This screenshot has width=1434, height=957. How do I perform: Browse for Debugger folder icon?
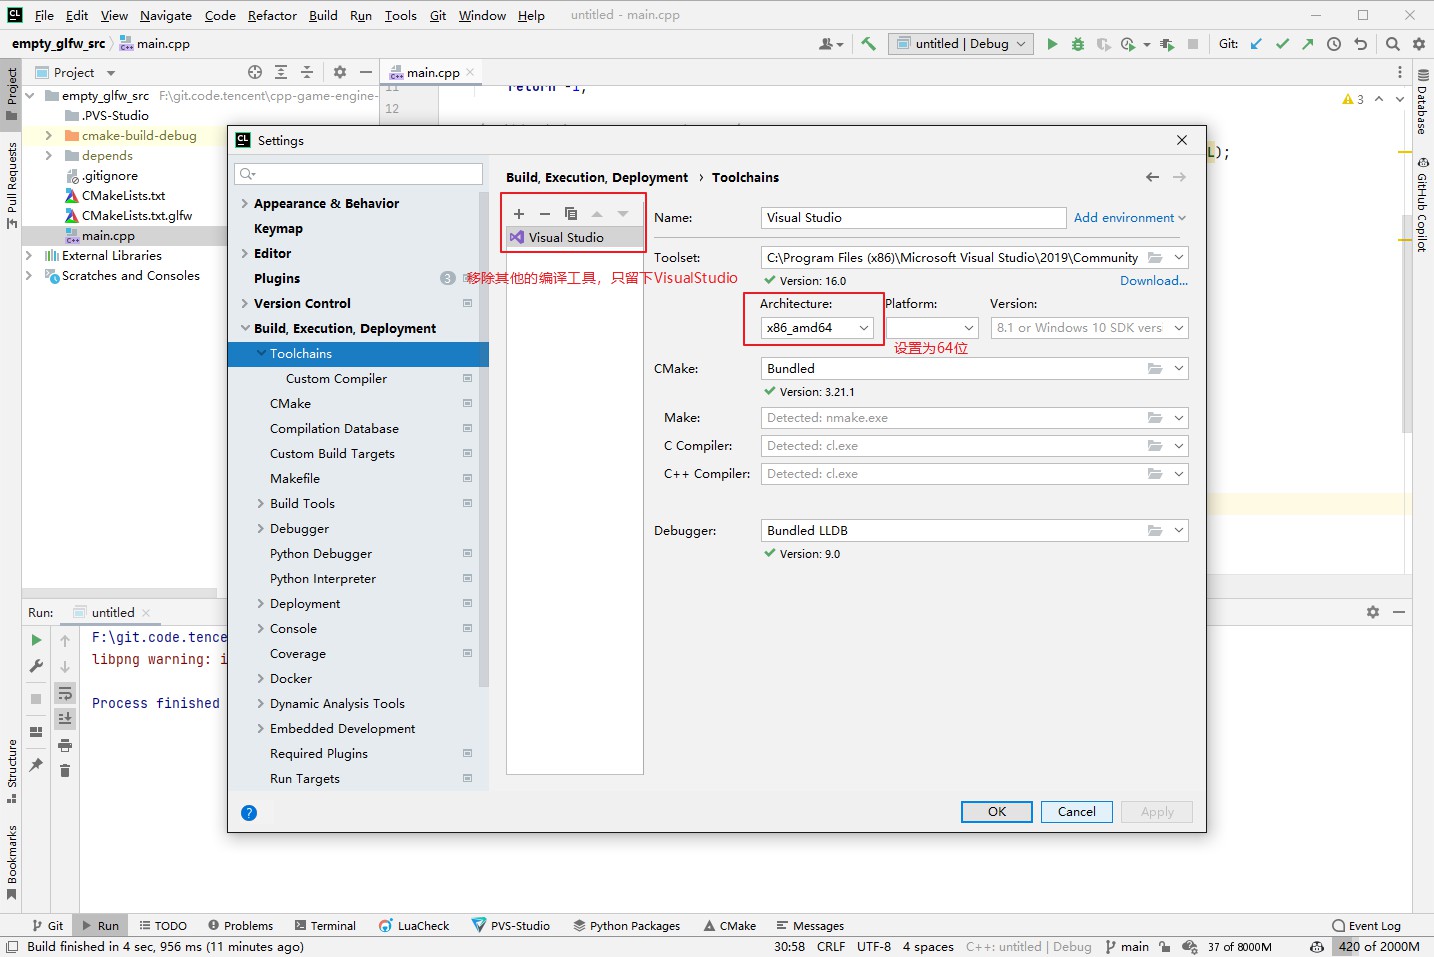click(1155, 531)
